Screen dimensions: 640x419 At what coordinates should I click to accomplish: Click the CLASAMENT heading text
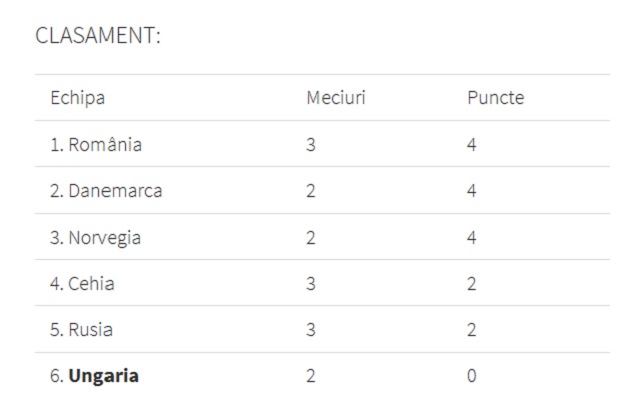pyautogui.click(x=98, y=36)
